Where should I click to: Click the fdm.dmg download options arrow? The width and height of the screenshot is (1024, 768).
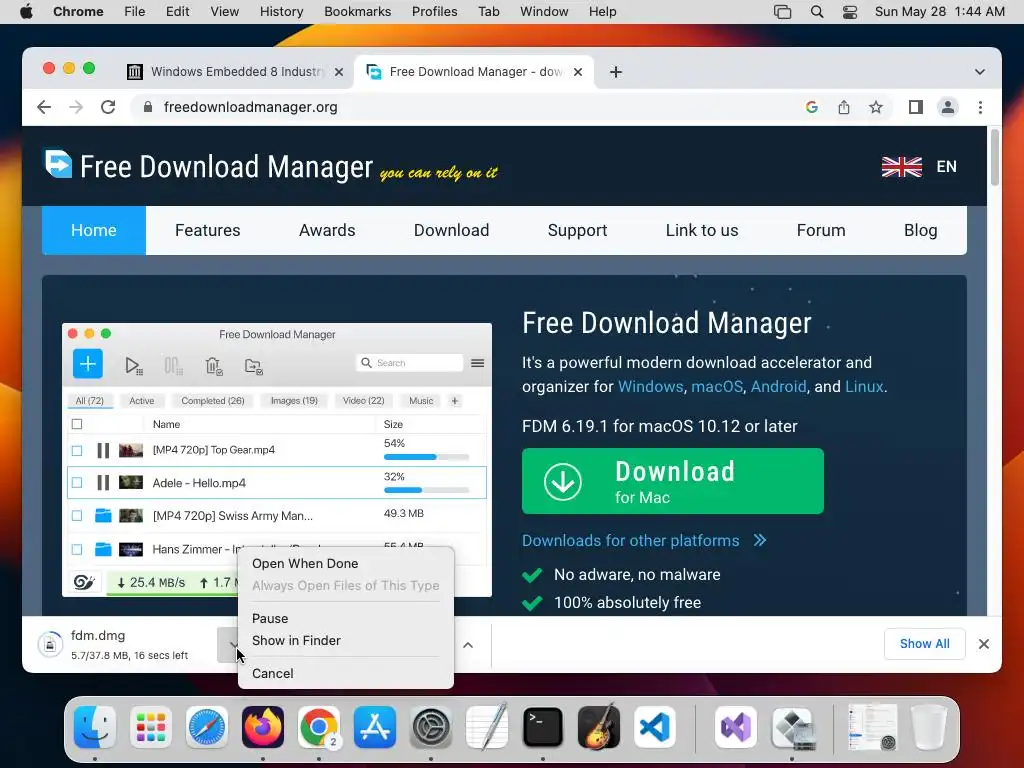[x=229, y=645]
